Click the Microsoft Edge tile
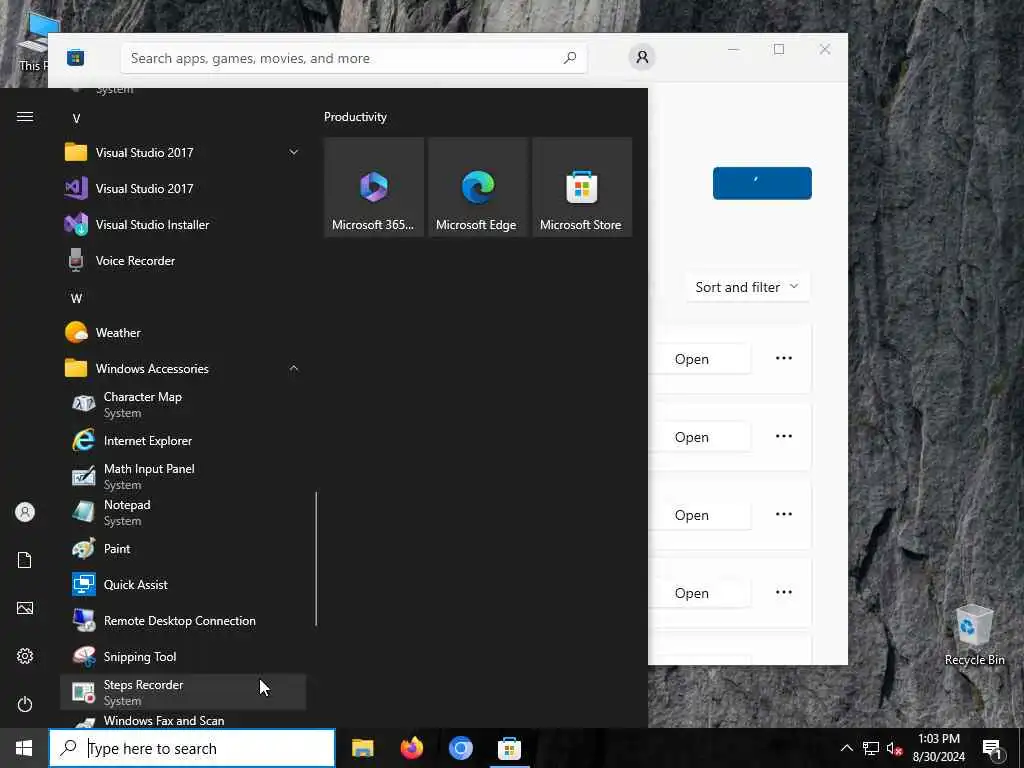Image resolution: width=1024 pixels, height=768 pixels. tap(477, 187)
